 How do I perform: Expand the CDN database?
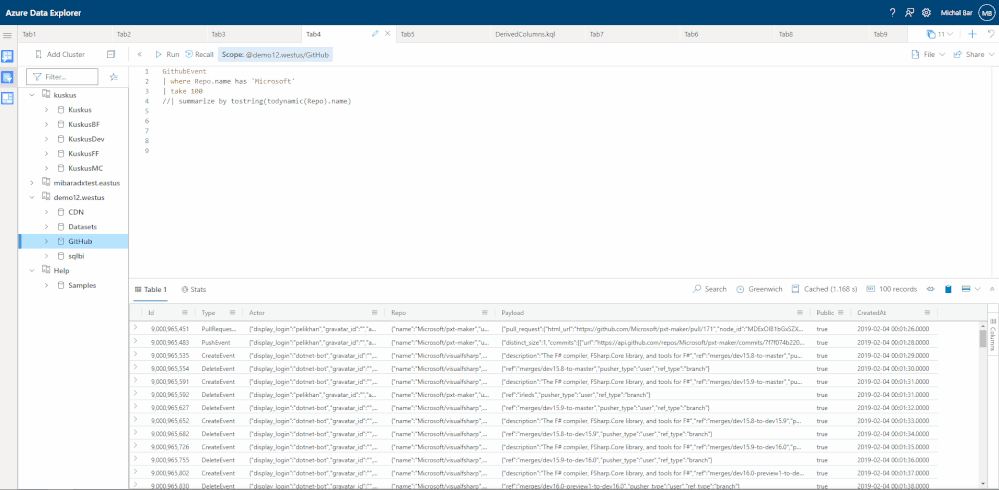pos(46,212)
